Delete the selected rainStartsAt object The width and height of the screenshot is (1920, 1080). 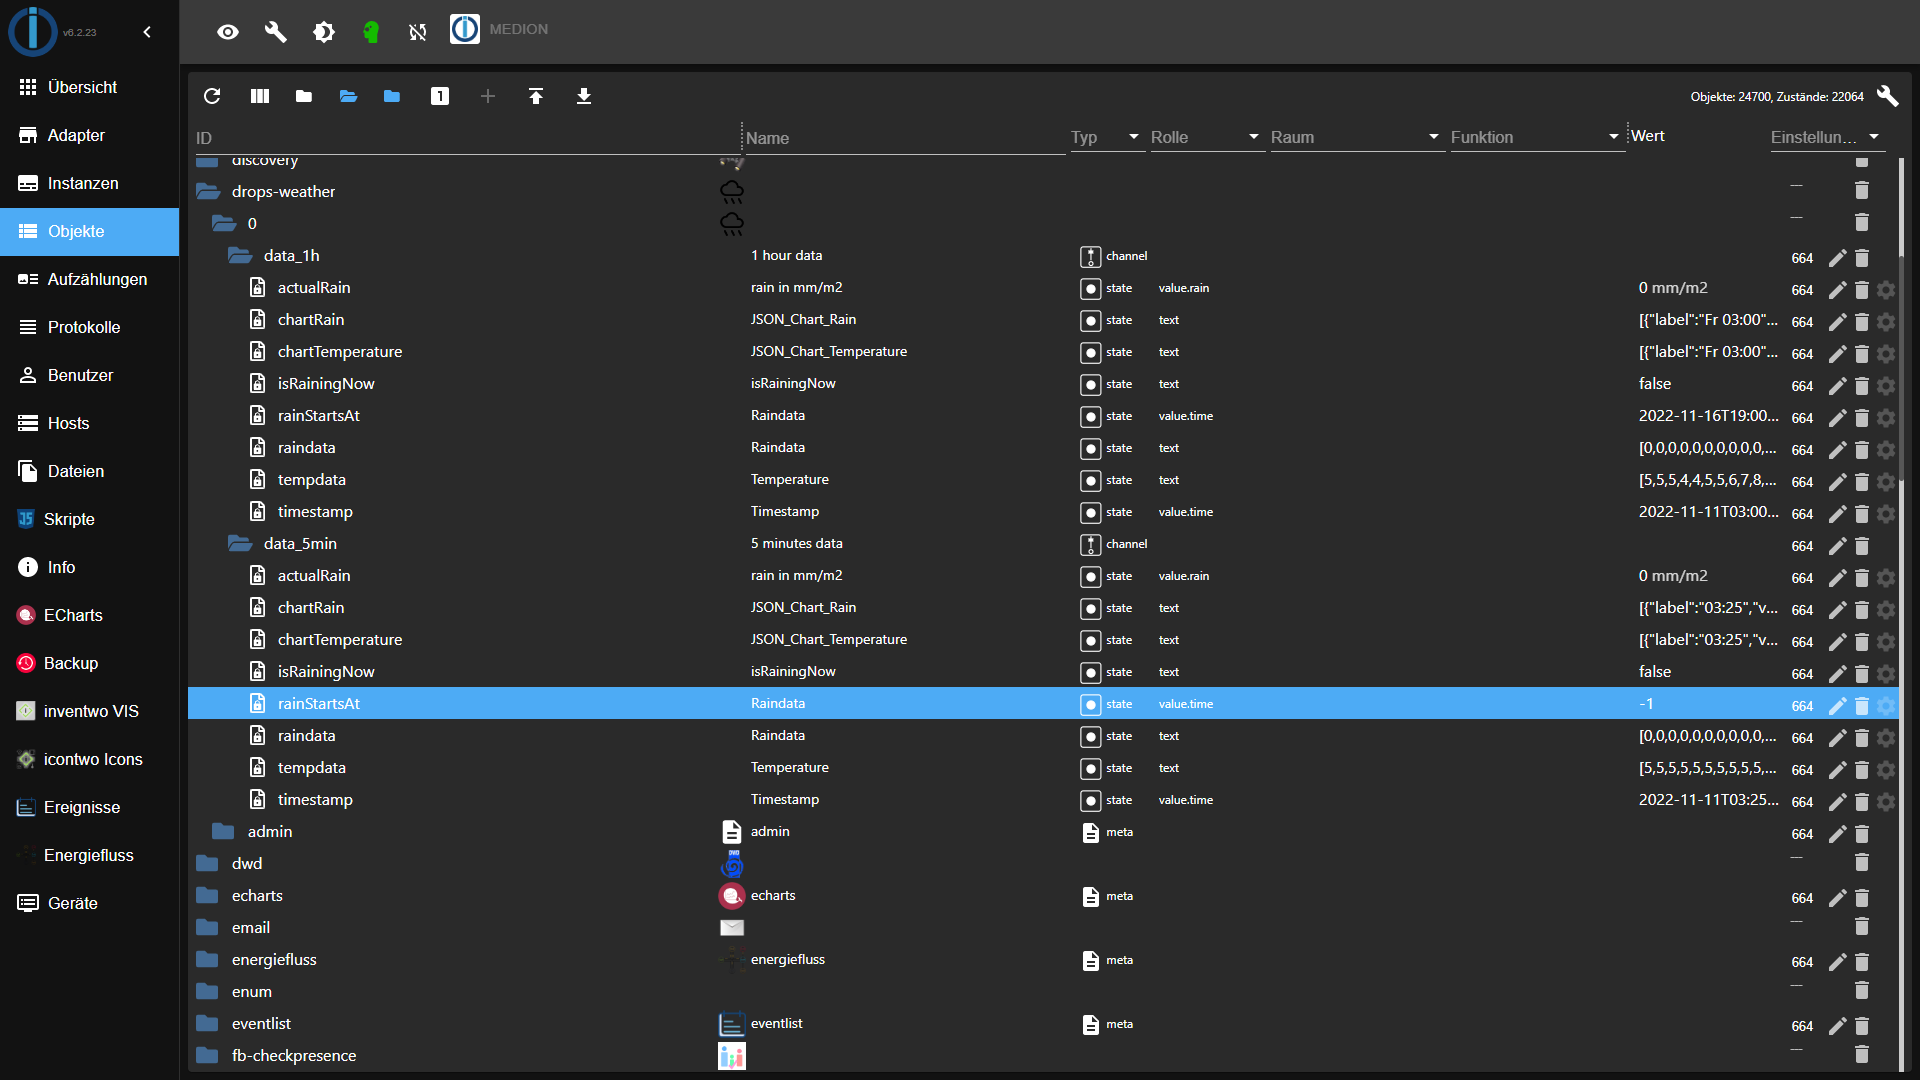(x=1862, y=706)
